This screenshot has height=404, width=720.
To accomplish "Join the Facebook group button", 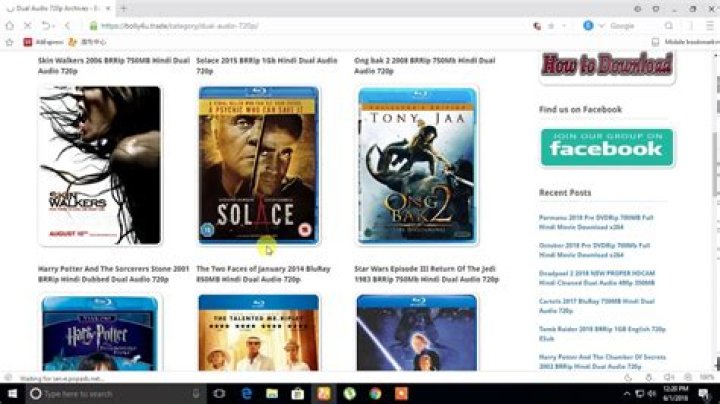I will [x=606, y=146].
